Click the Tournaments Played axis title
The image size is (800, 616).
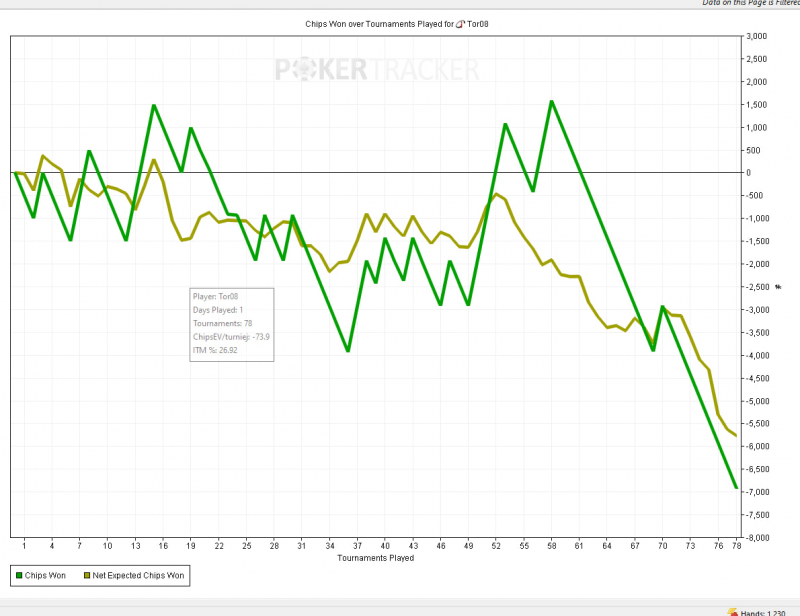(375, 558)
